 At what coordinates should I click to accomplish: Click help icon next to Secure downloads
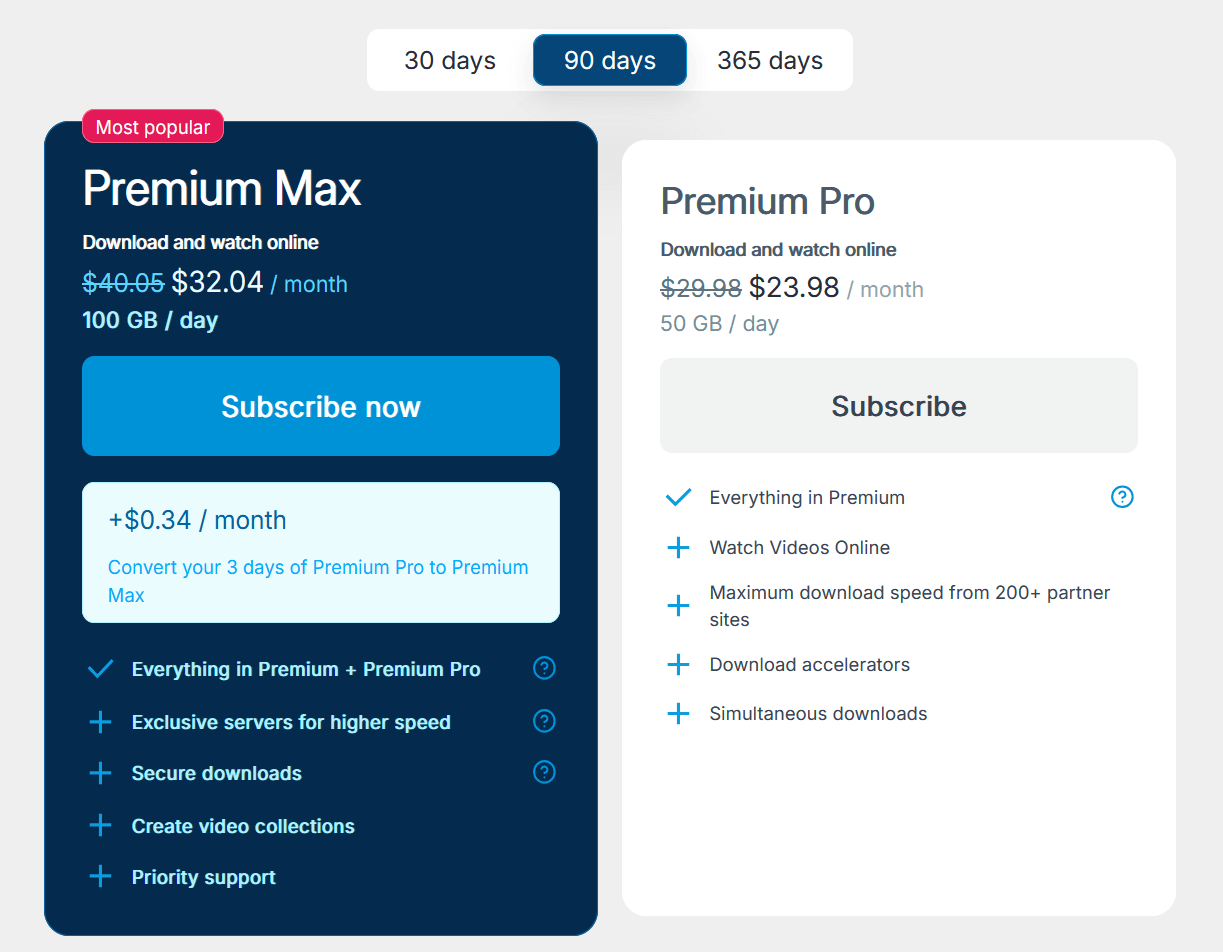tap(544, 772)
